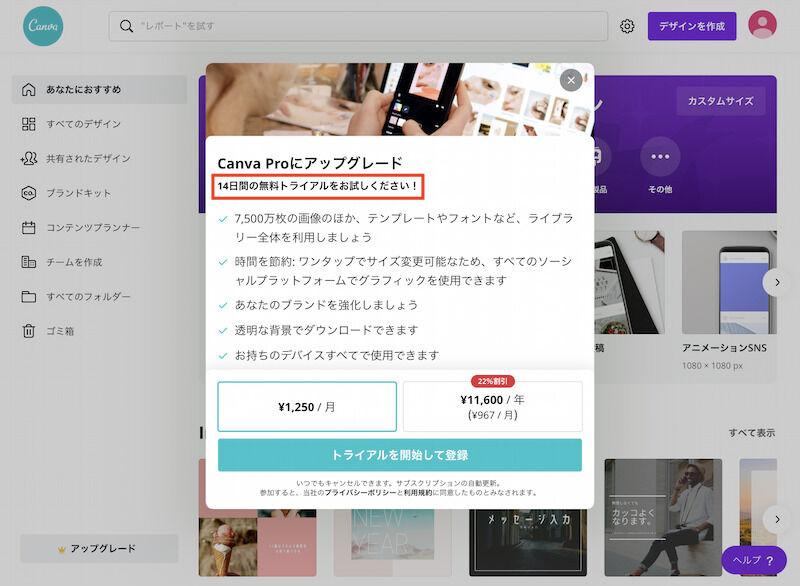Click デザインを作成 button
Viewport: 800px width, 586px height.
pos(692,26)
